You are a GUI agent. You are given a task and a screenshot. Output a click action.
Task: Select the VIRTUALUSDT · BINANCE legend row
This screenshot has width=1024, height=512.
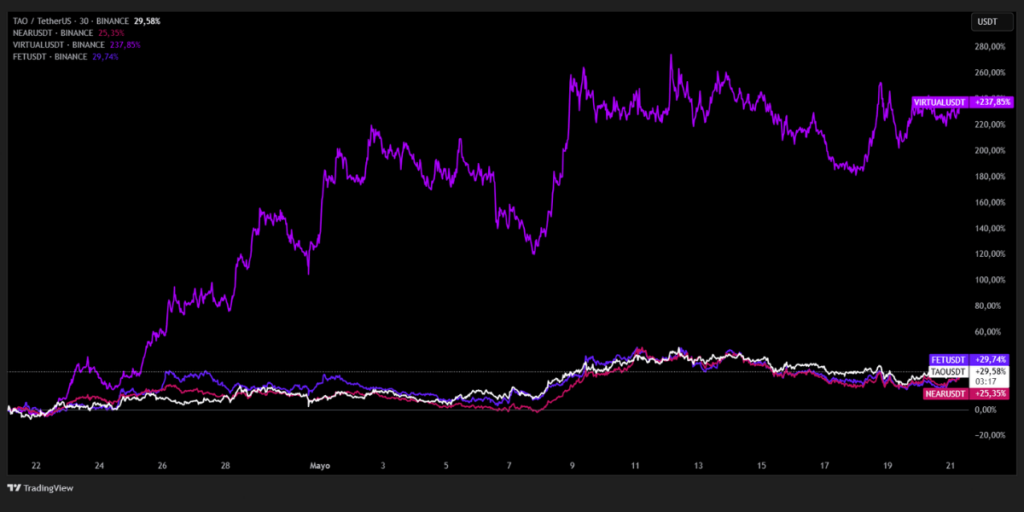[77, 45]
